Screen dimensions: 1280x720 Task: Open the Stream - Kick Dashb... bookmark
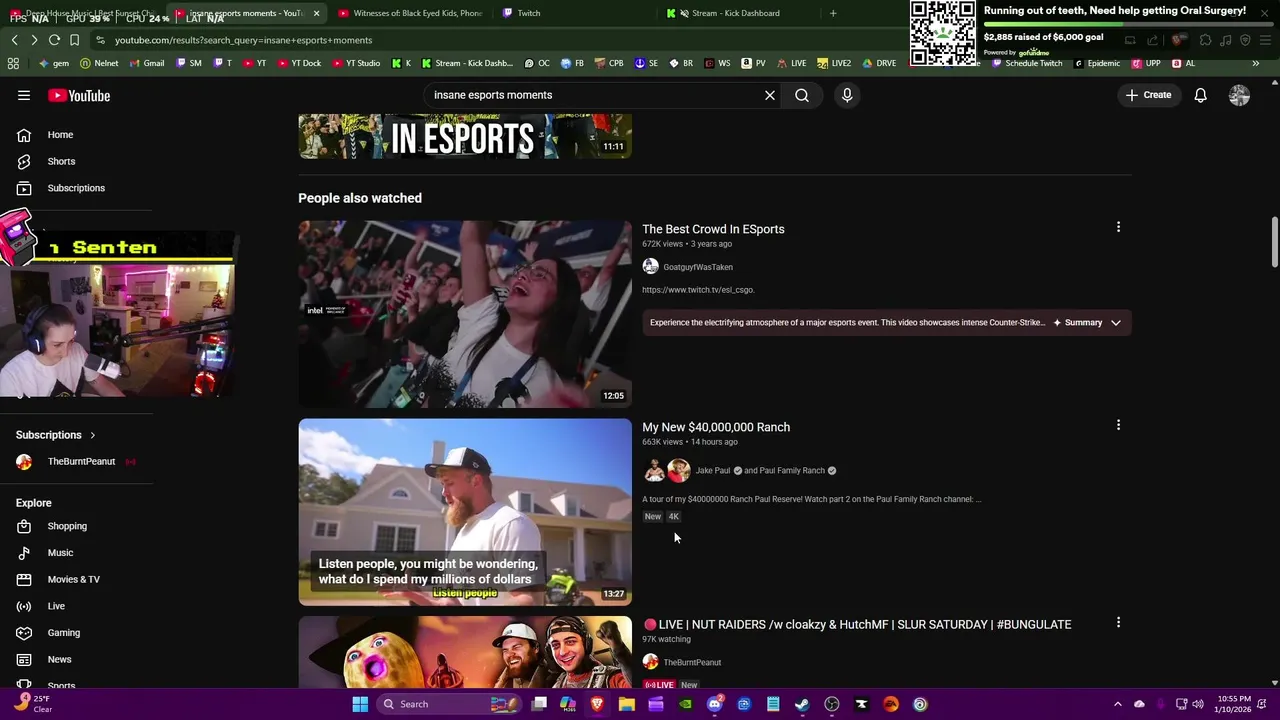tap(467, 63)
